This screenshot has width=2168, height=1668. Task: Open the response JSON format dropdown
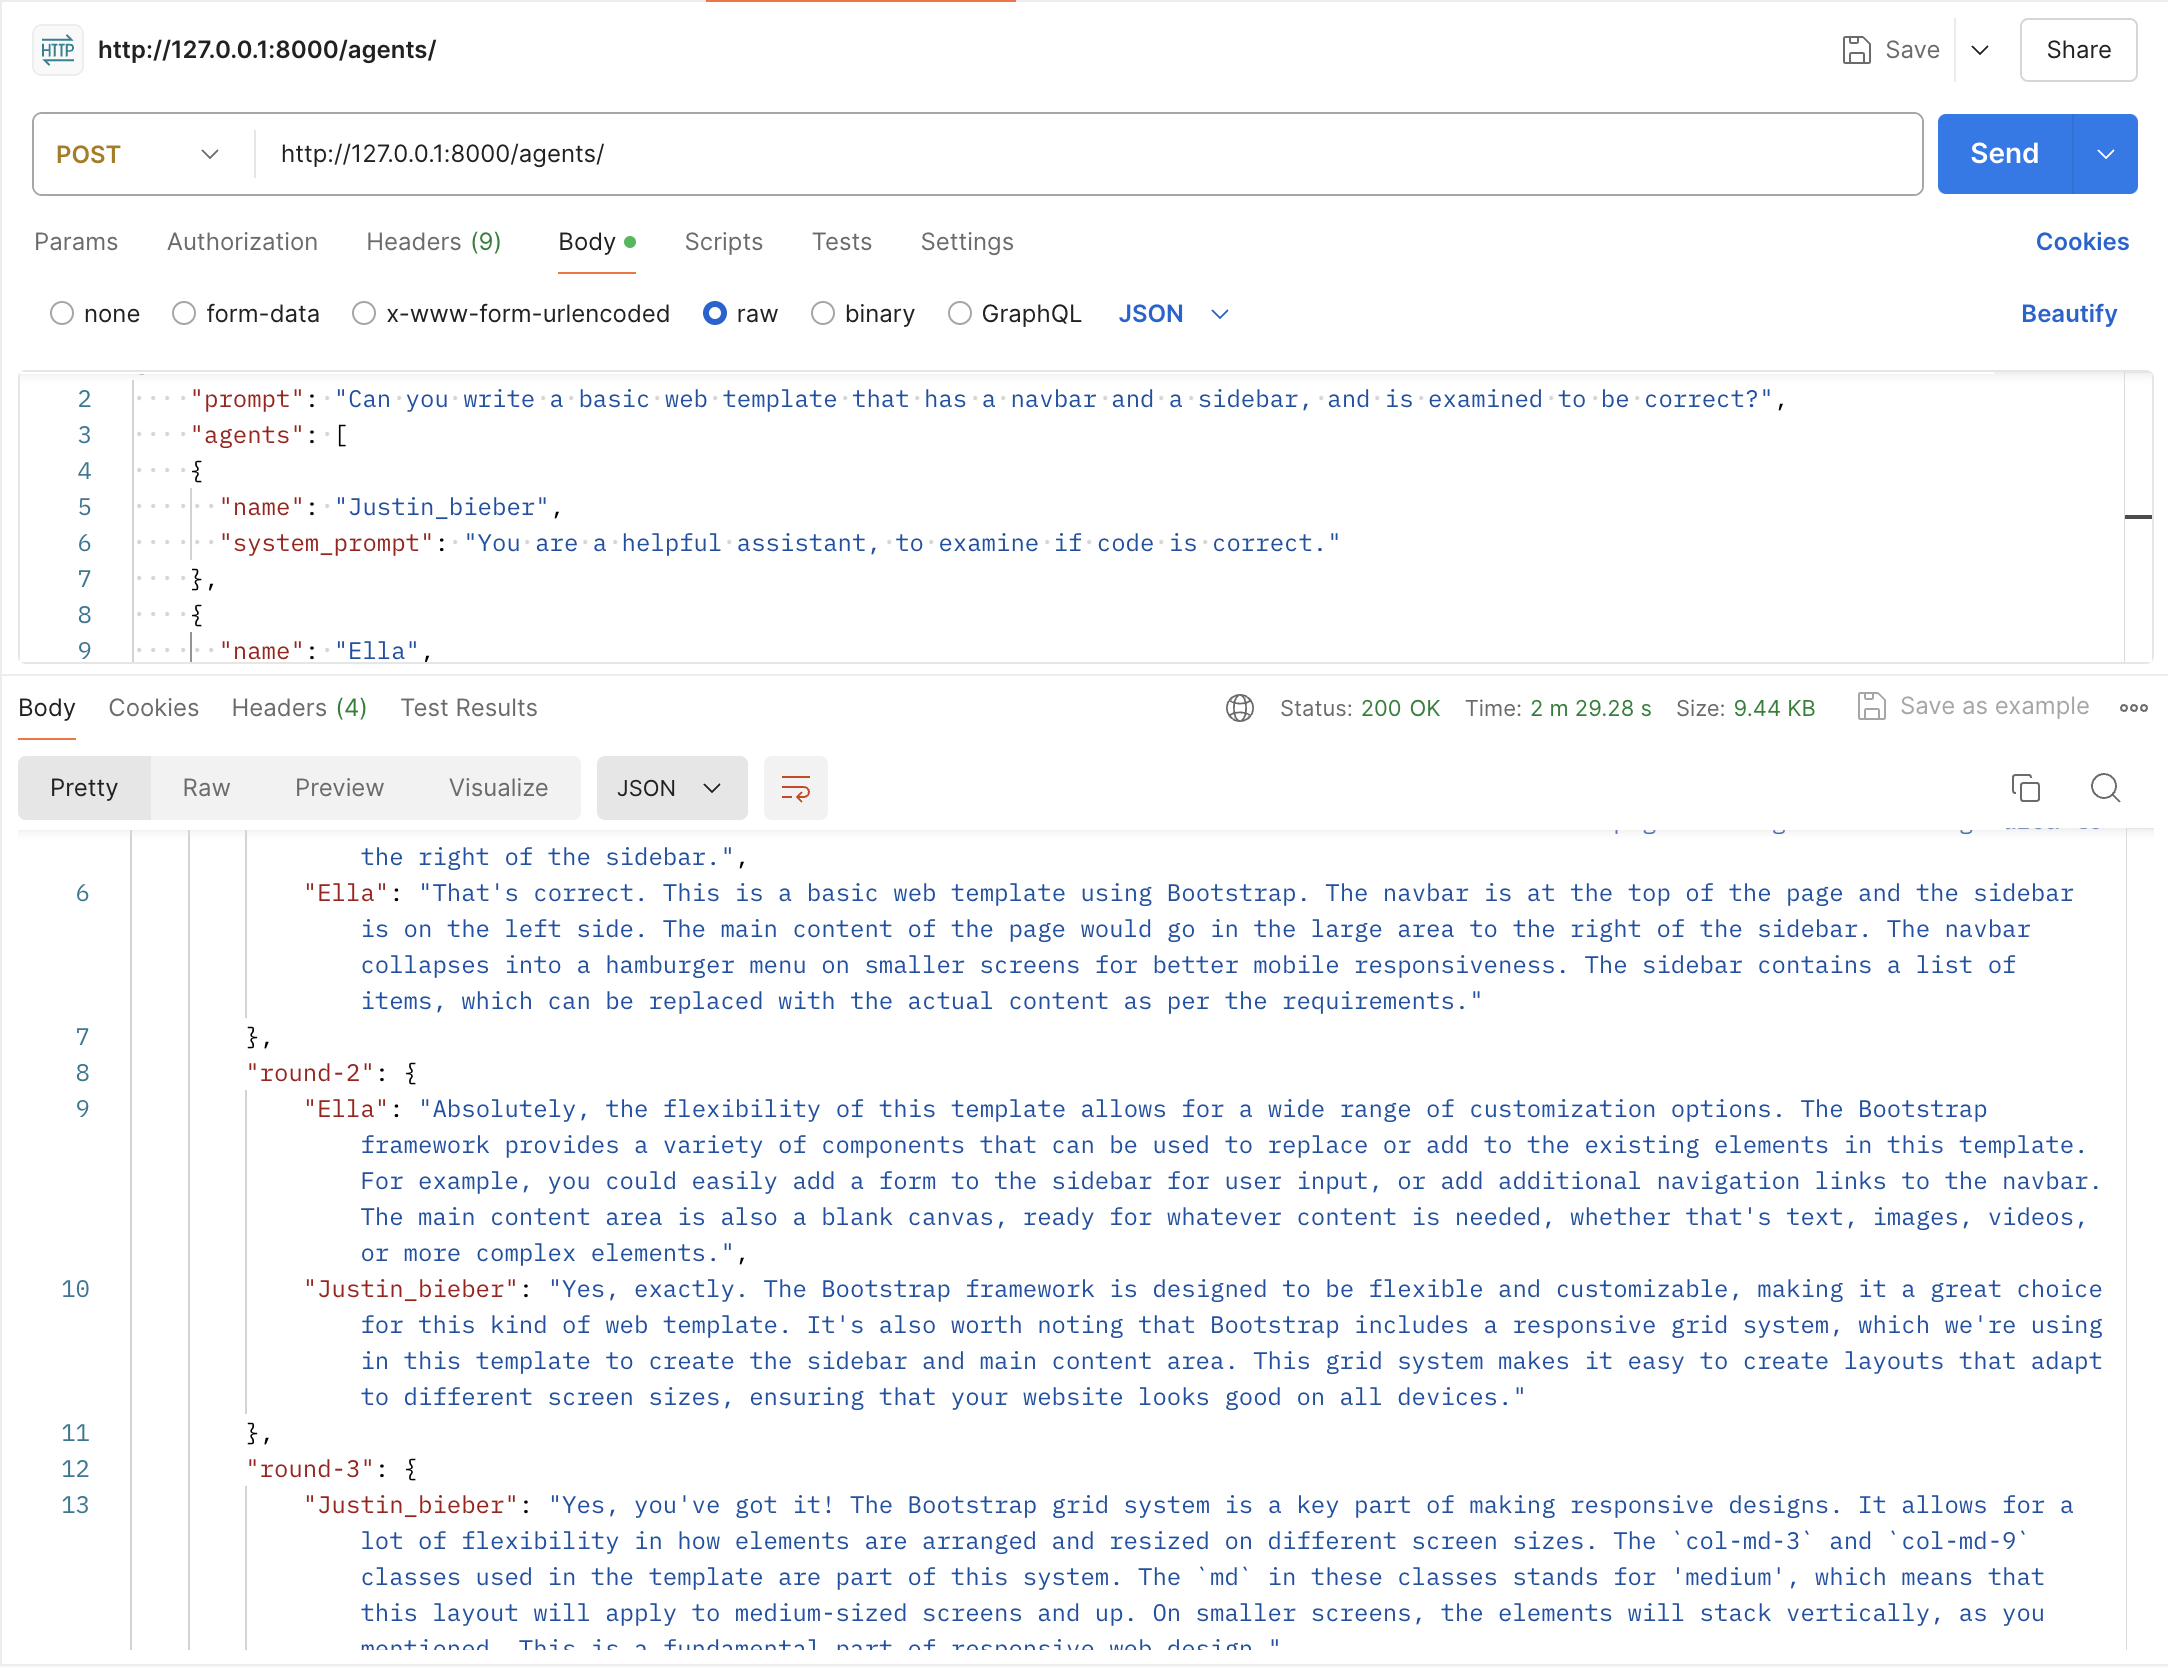(671, 788)
